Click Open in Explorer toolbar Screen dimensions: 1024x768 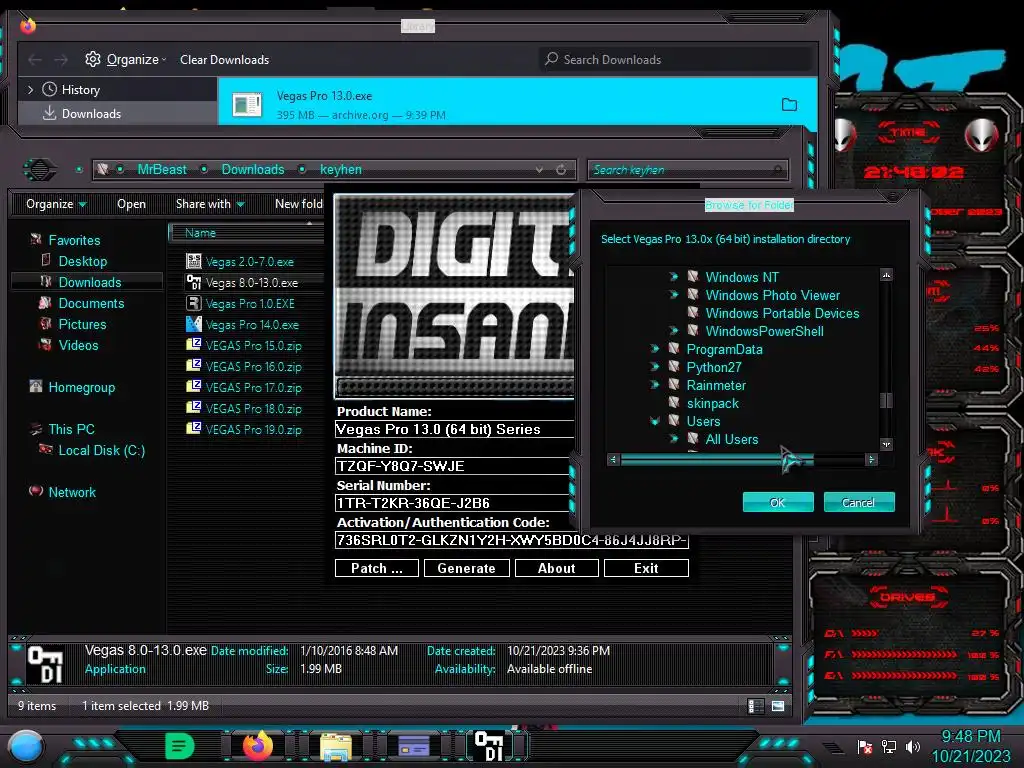click(x=131, y=204)
